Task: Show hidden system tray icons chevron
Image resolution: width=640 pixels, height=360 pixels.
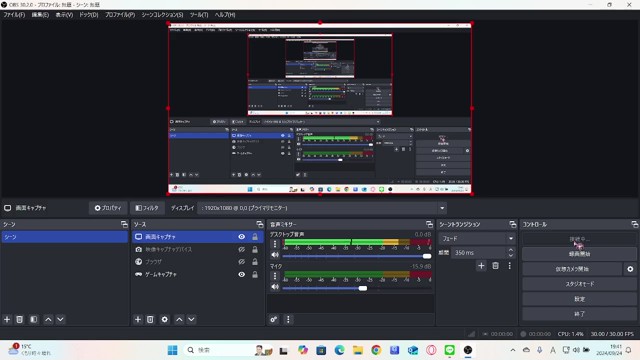Action: (x=513, y=350)
